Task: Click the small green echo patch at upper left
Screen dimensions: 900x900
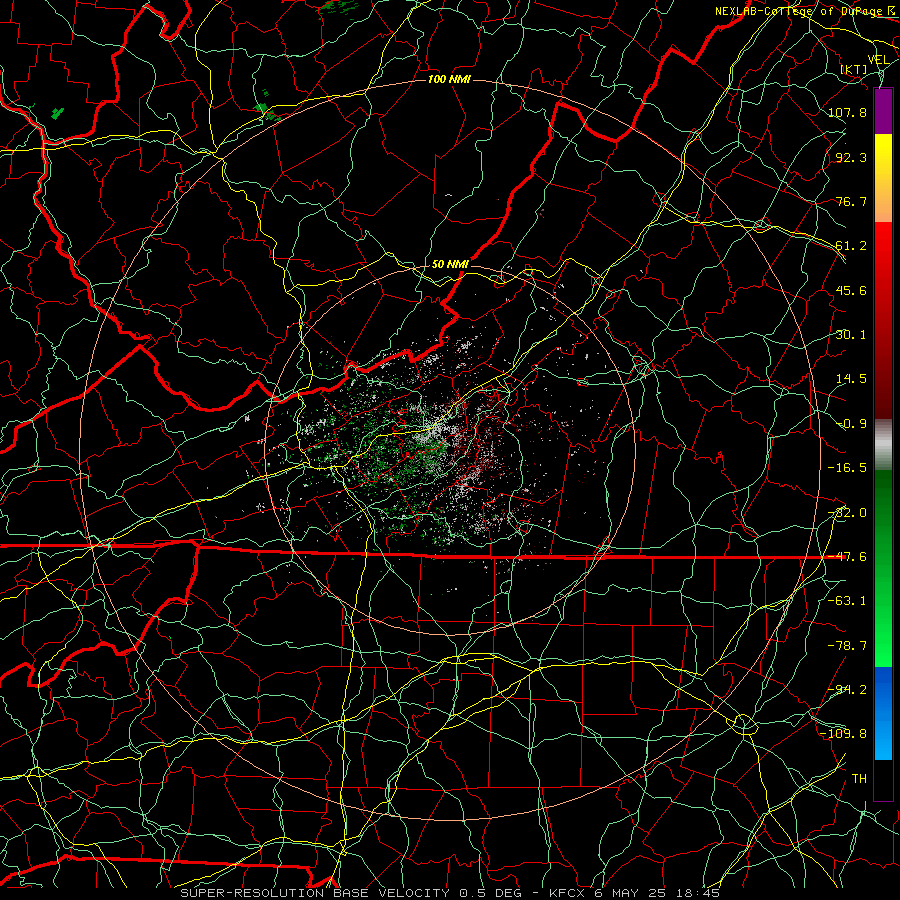Action: pos(57,113)
